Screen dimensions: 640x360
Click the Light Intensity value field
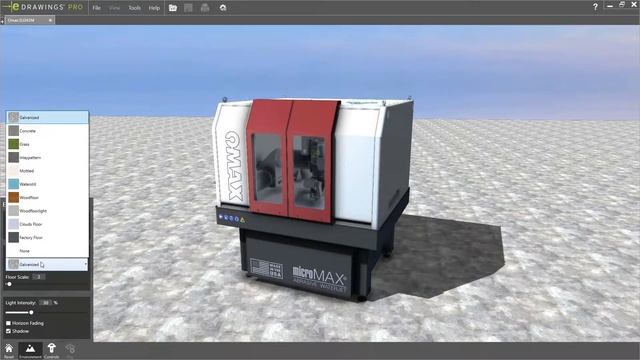pyautogui.click(x=46, y=303)
